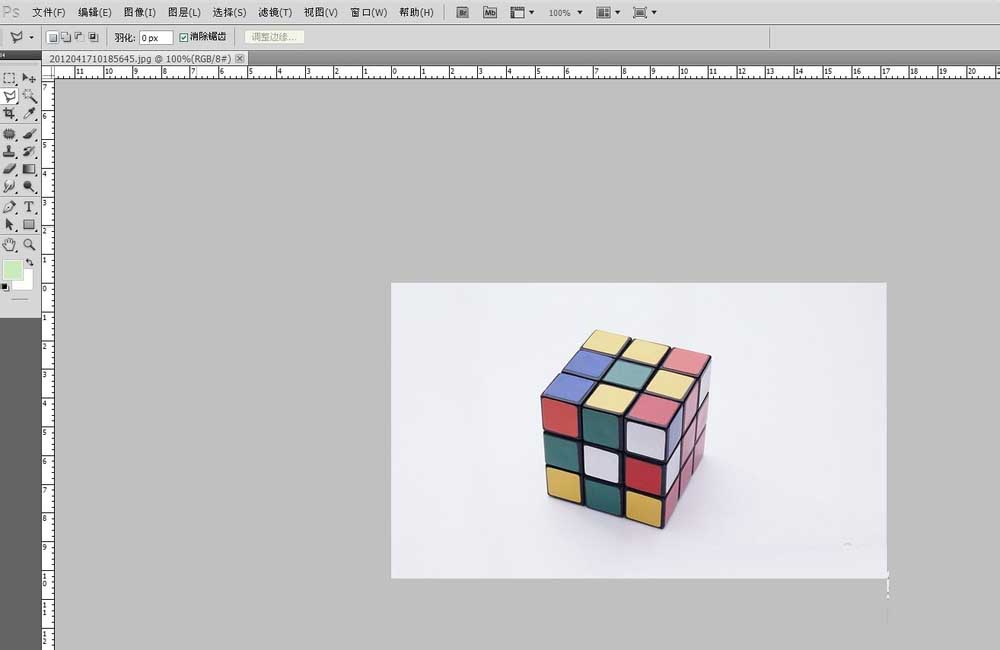1000x650 pixels.
Task: Reset default foreground and background colors
Action: tap(5, 287)
